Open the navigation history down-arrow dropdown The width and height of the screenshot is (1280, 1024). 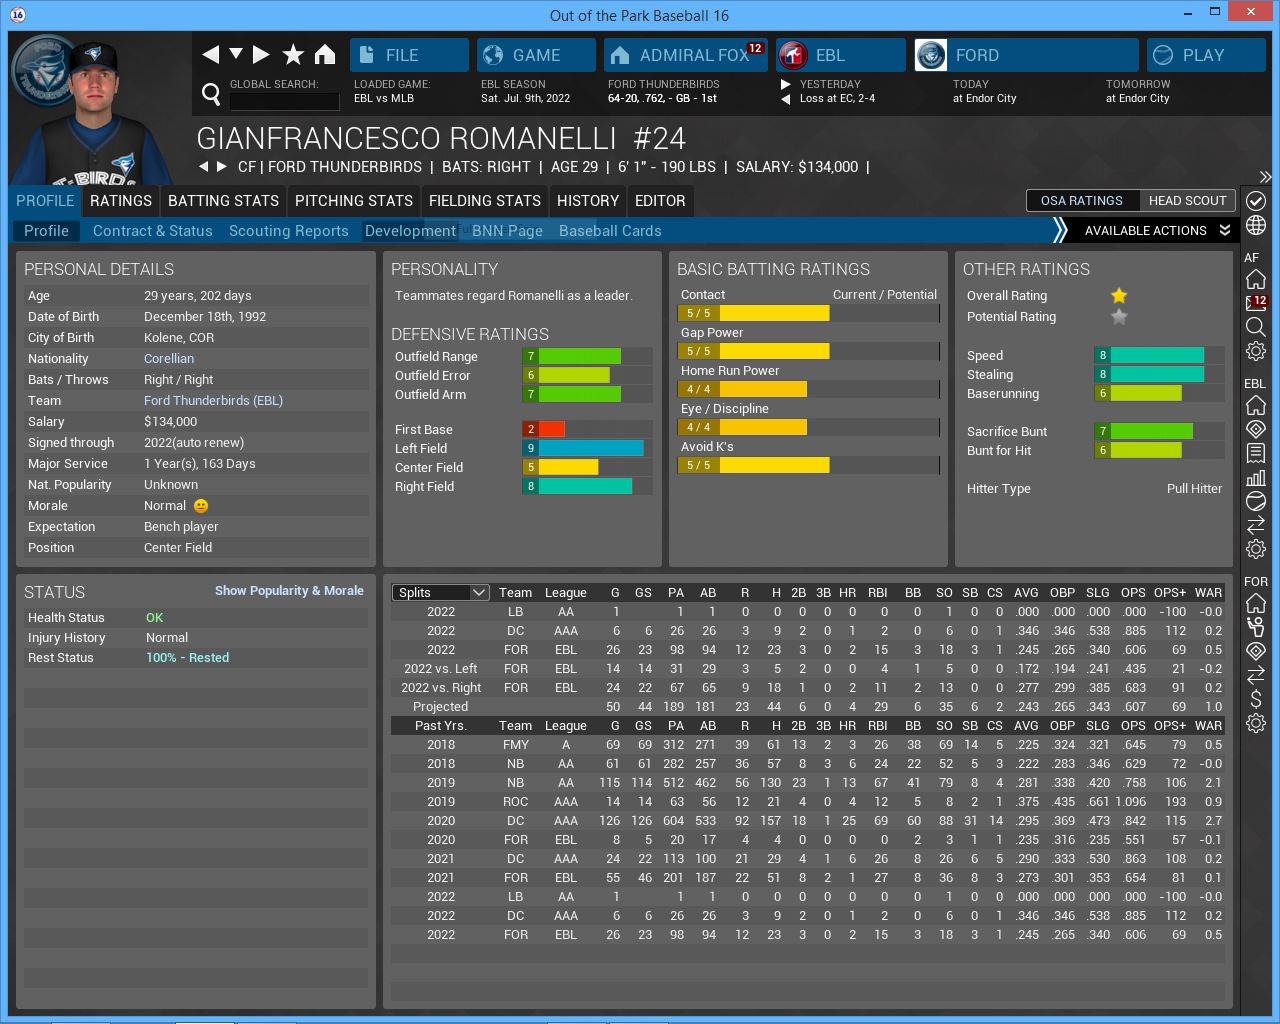(x=236, y=55)
